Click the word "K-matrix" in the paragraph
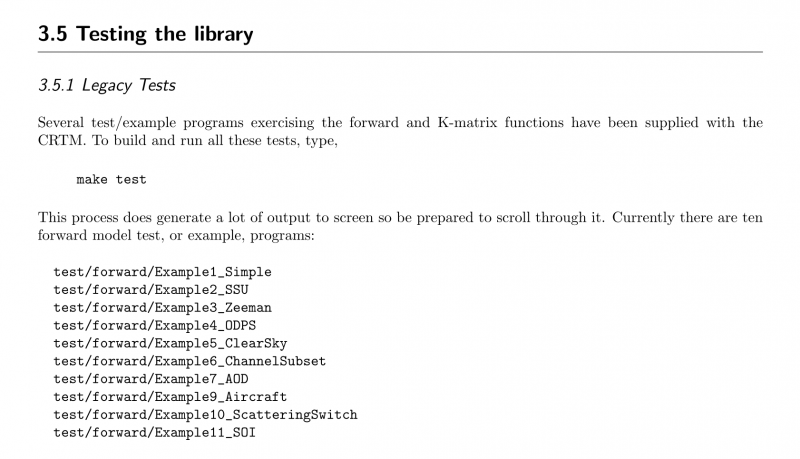Image resolution: width=800 pixels, height=459 pixels. (x=467, y=123)
